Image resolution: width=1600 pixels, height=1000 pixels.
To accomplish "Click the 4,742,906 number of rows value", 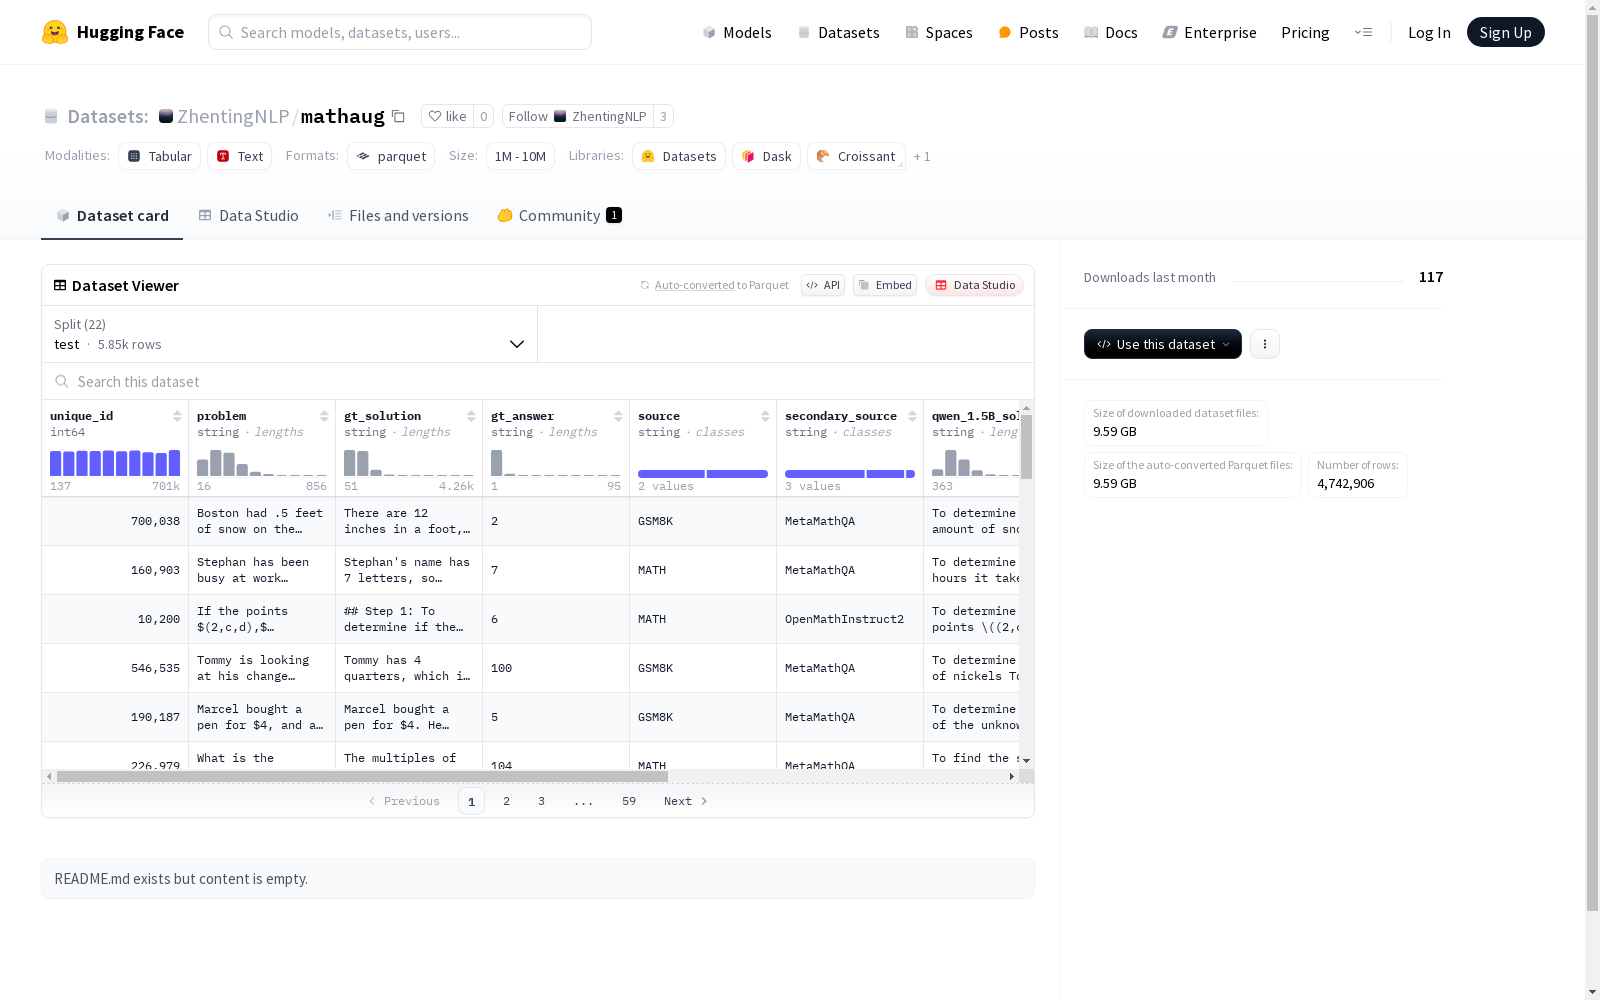I will [1346, 483].
